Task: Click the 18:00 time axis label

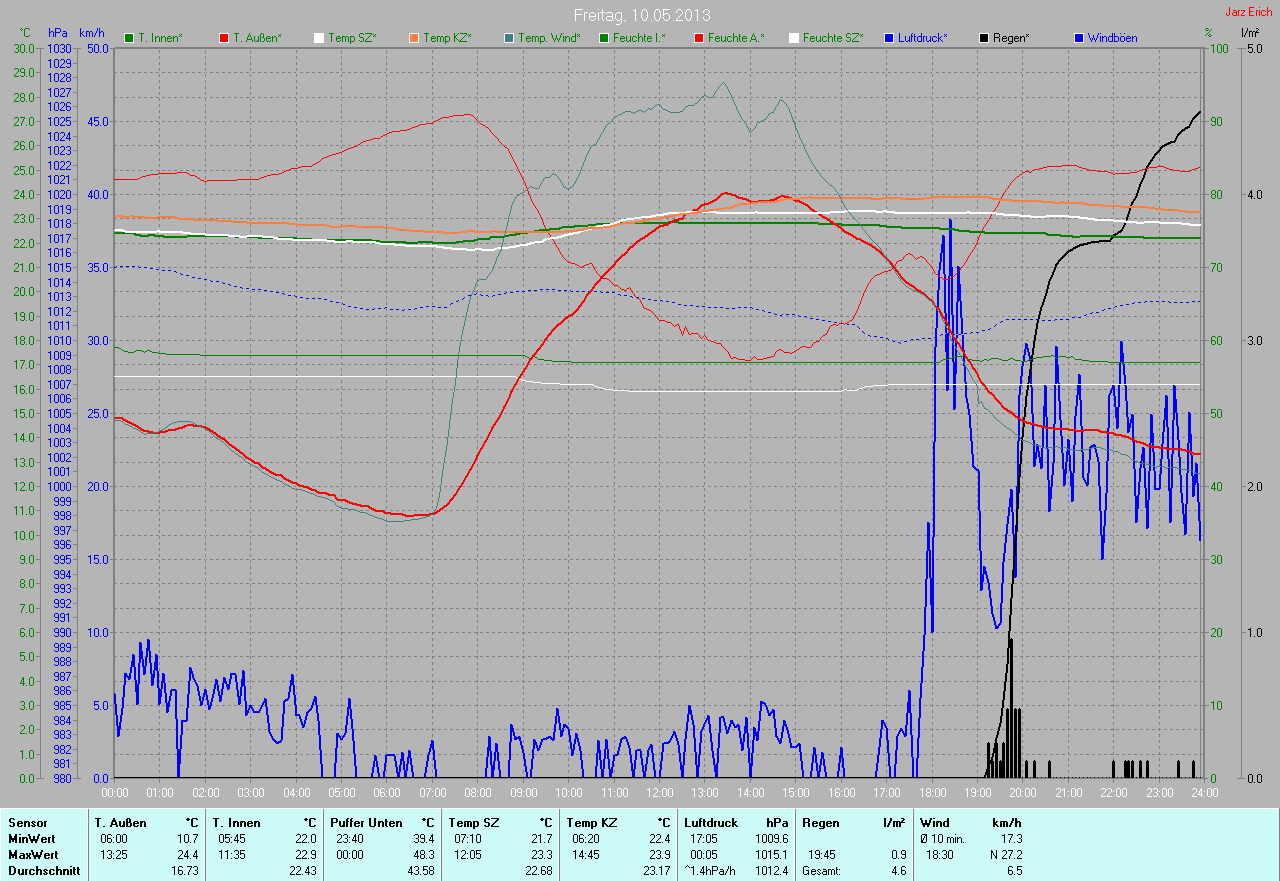Action: coord(932,793)
